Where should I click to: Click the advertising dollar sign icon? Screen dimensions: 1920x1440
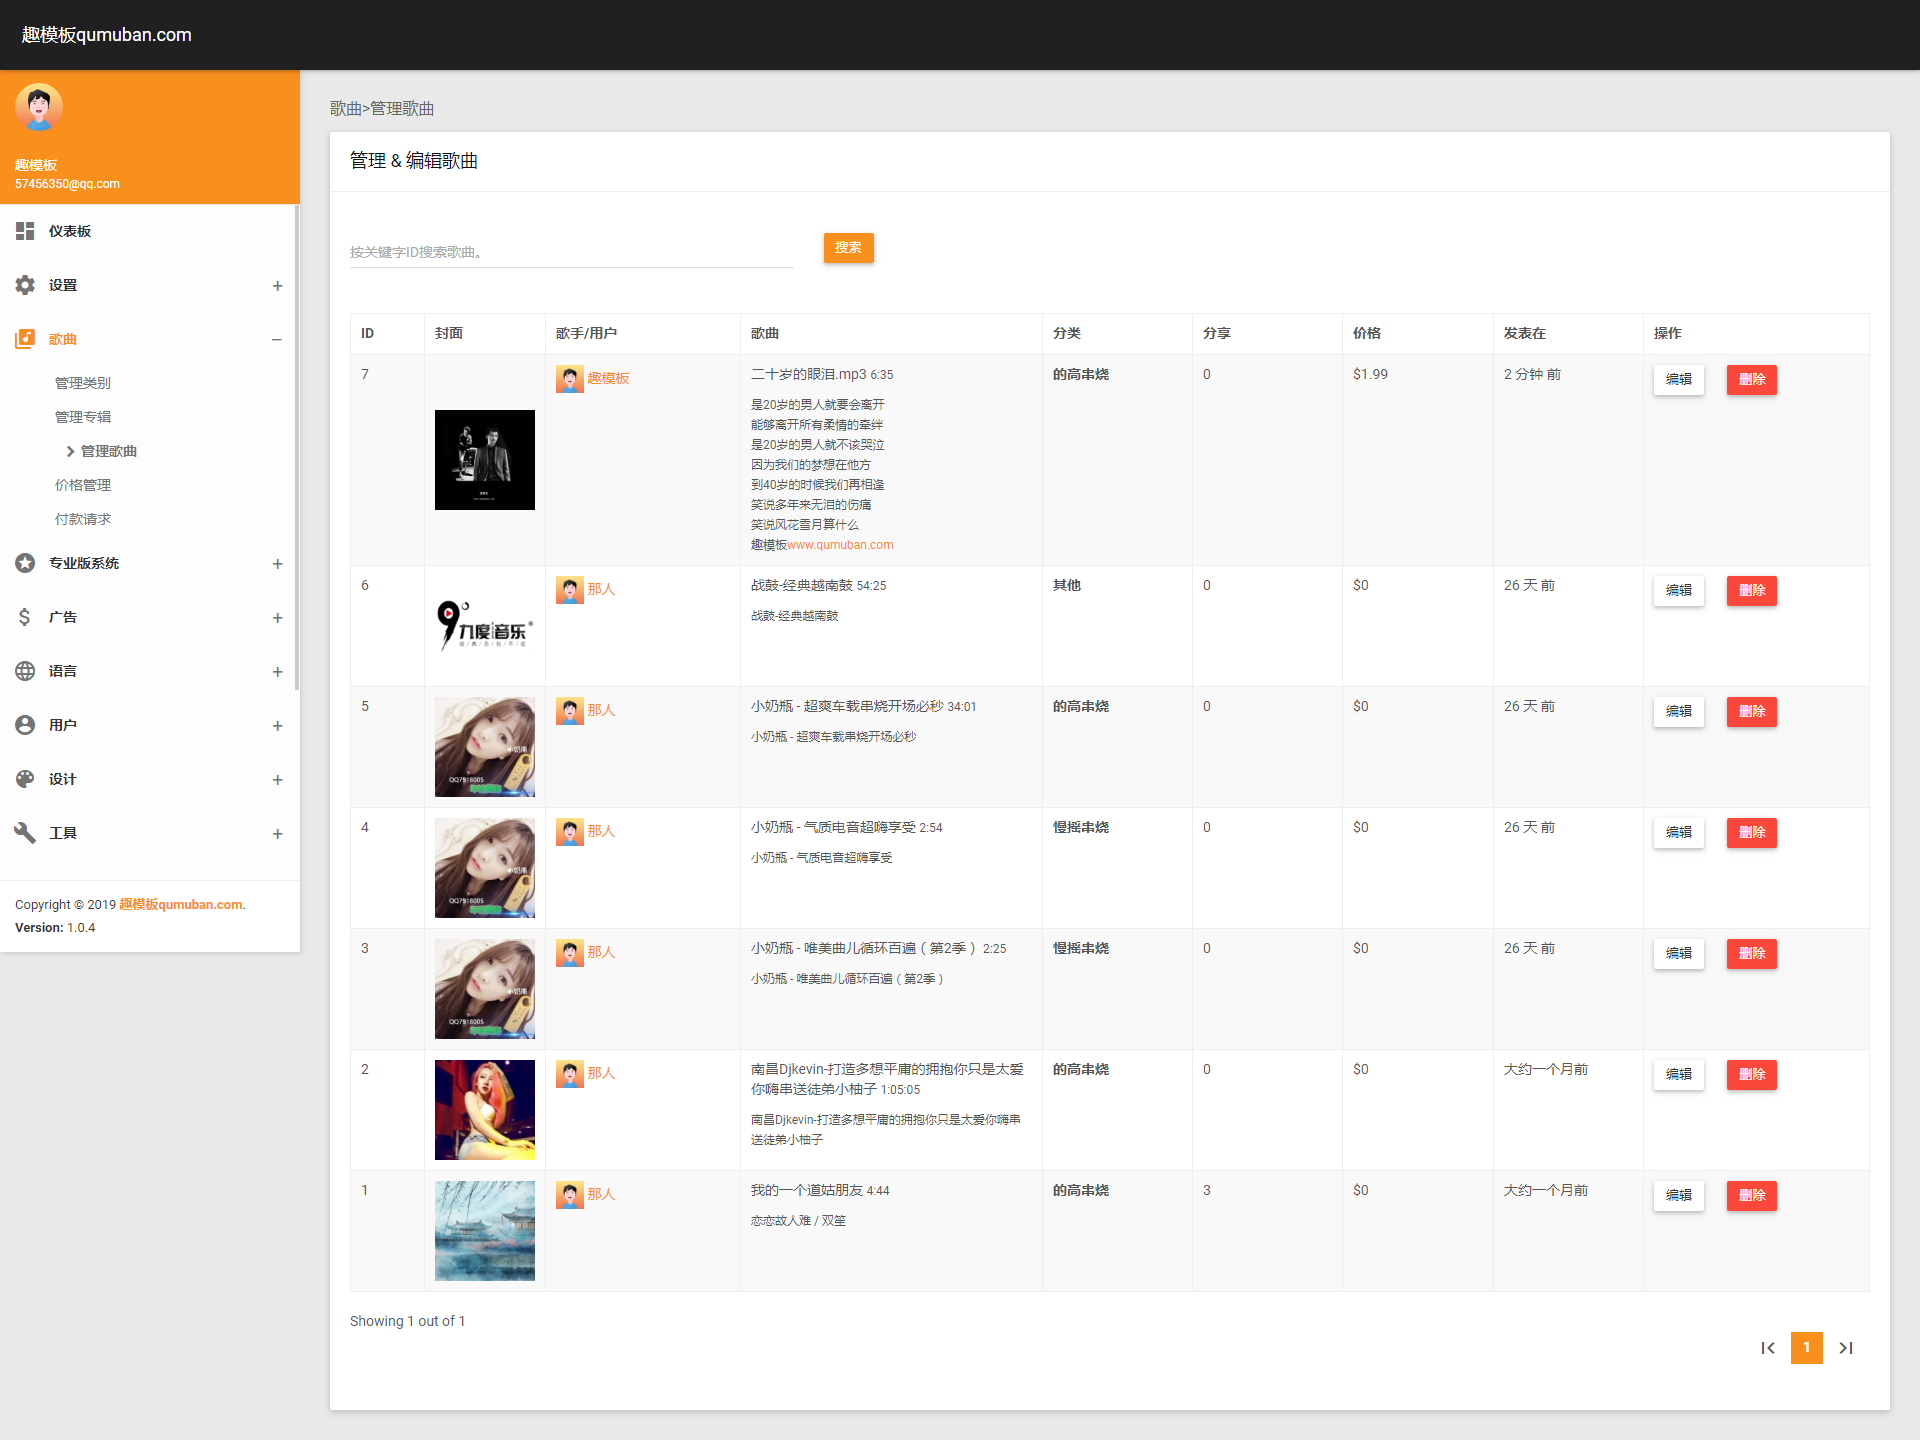click(x=25, y=617)
